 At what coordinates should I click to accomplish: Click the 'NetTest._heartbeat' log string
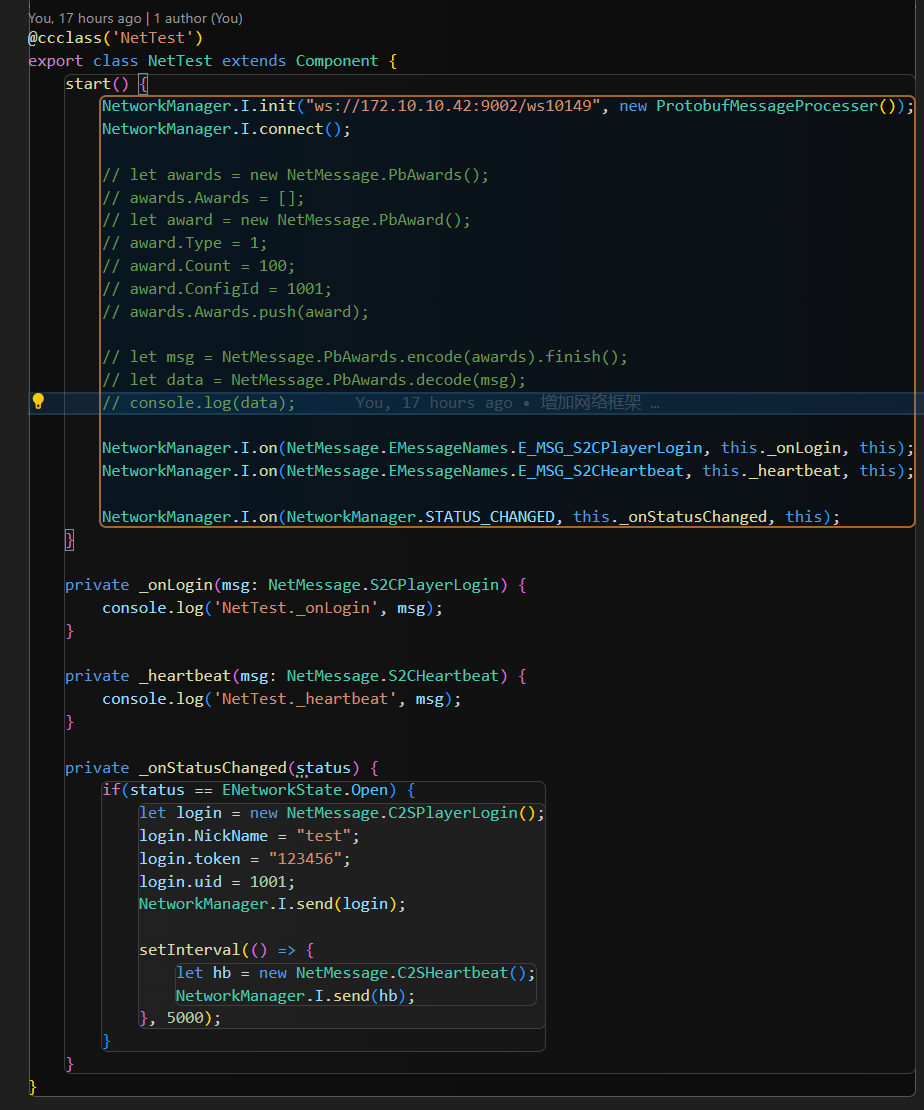point(305,699)
